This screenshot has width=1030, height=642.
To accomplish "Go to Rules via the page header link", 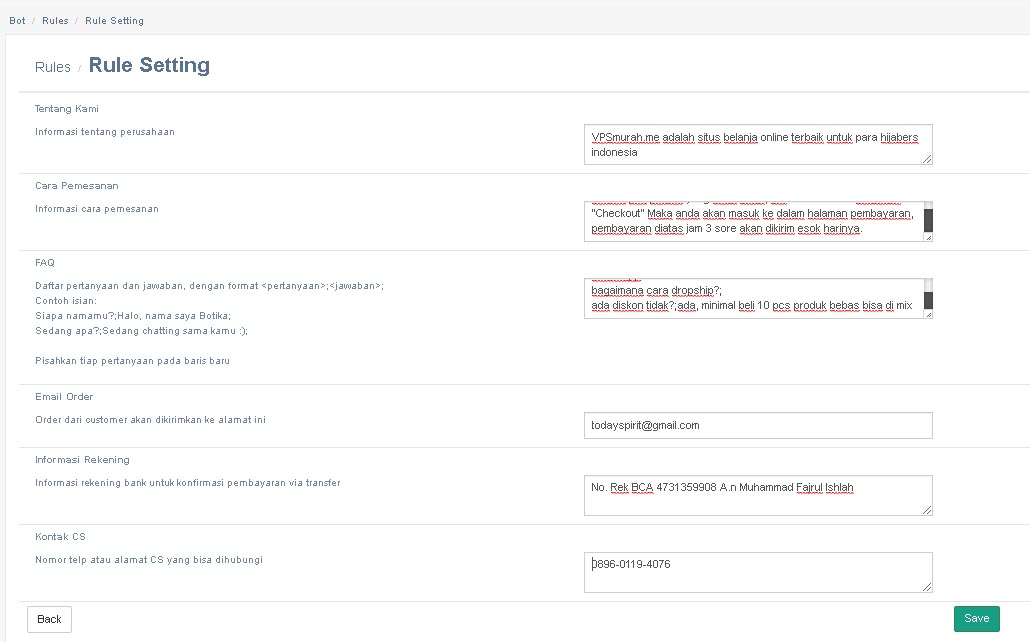I will [x=52, y=67].
